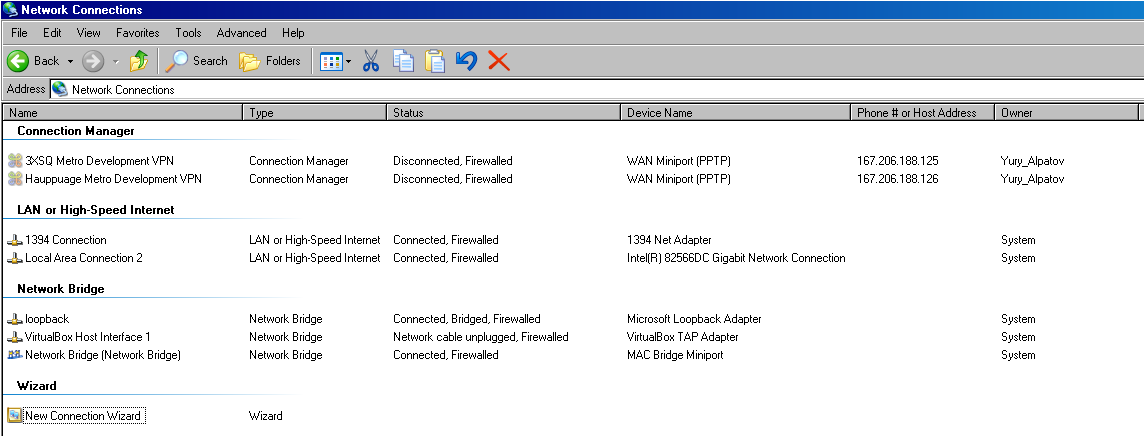
Task: Open the Forward history dropdown arrow
Action: pyautogui.click(x=115, y=62)
